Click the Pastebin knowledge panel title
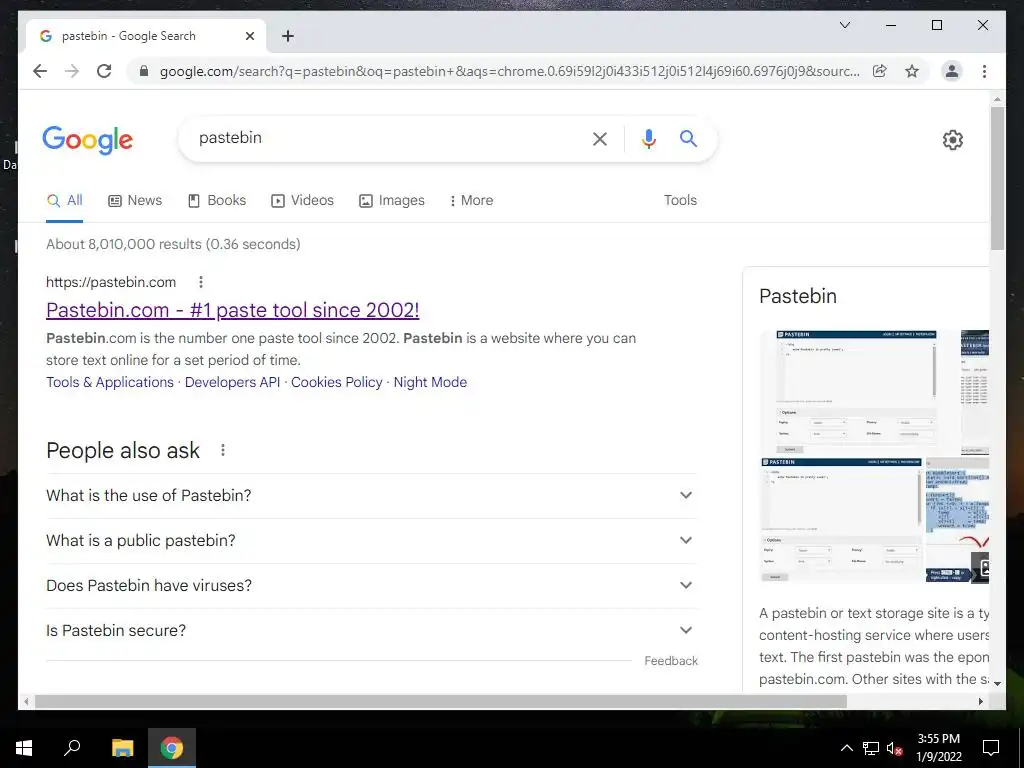 [x=797, y=296]
